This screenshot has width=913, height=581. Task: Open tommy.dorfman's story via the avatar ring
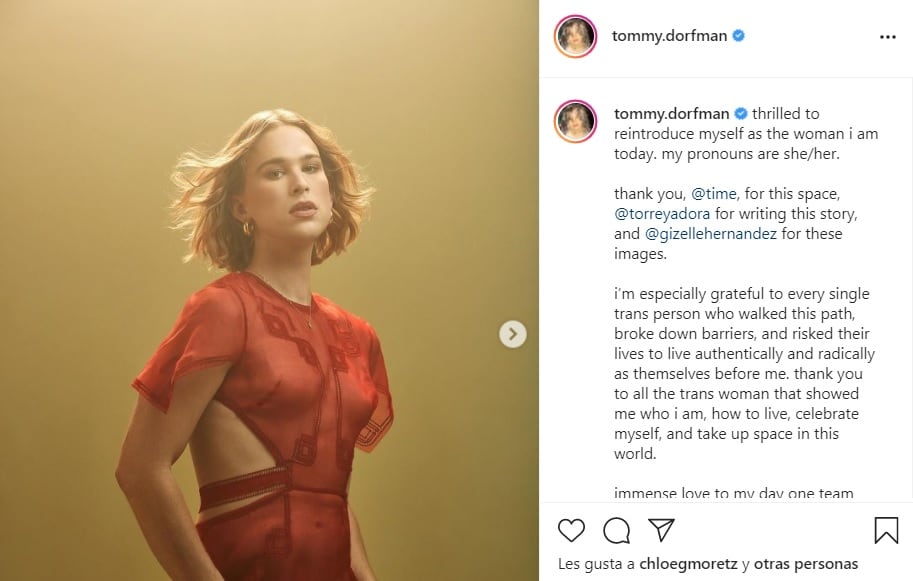coord(576,36)
